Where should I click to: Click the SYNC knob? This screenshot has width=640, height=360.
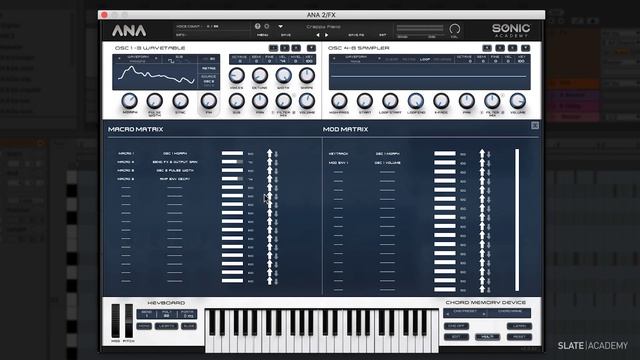point(180,100)
